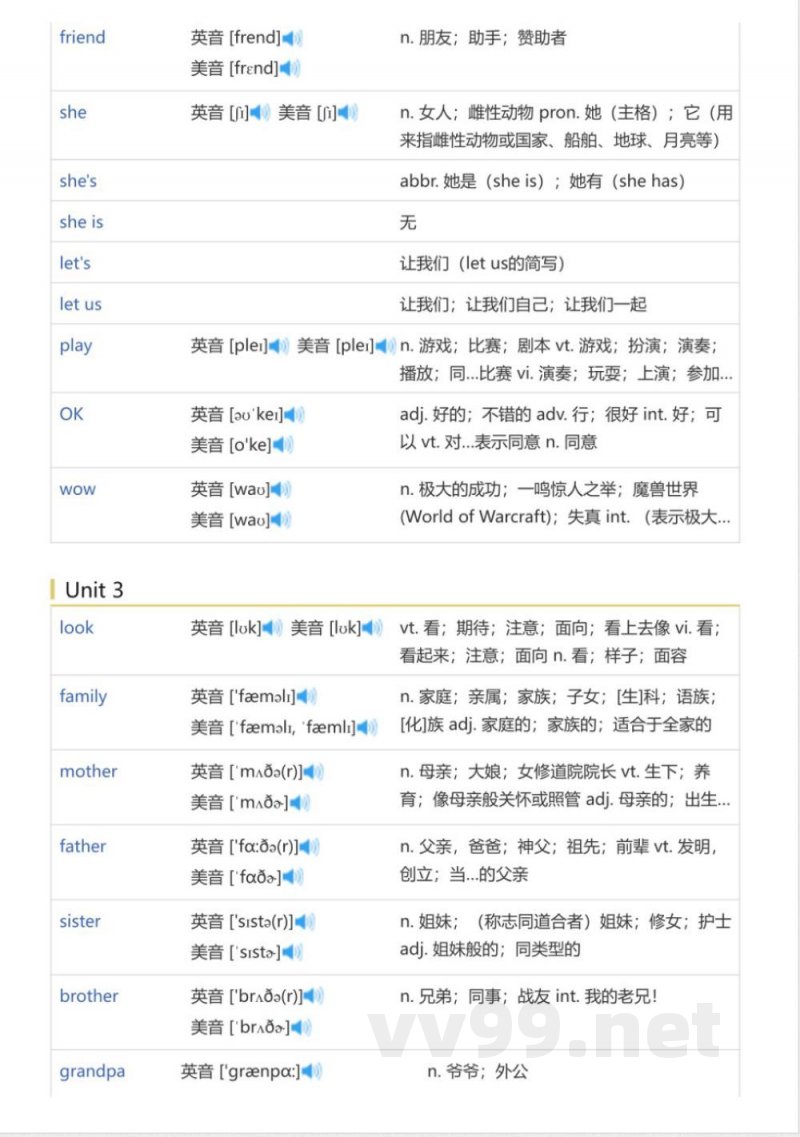
Task: Play British pronunciation of "brother"
Action: 312,996
